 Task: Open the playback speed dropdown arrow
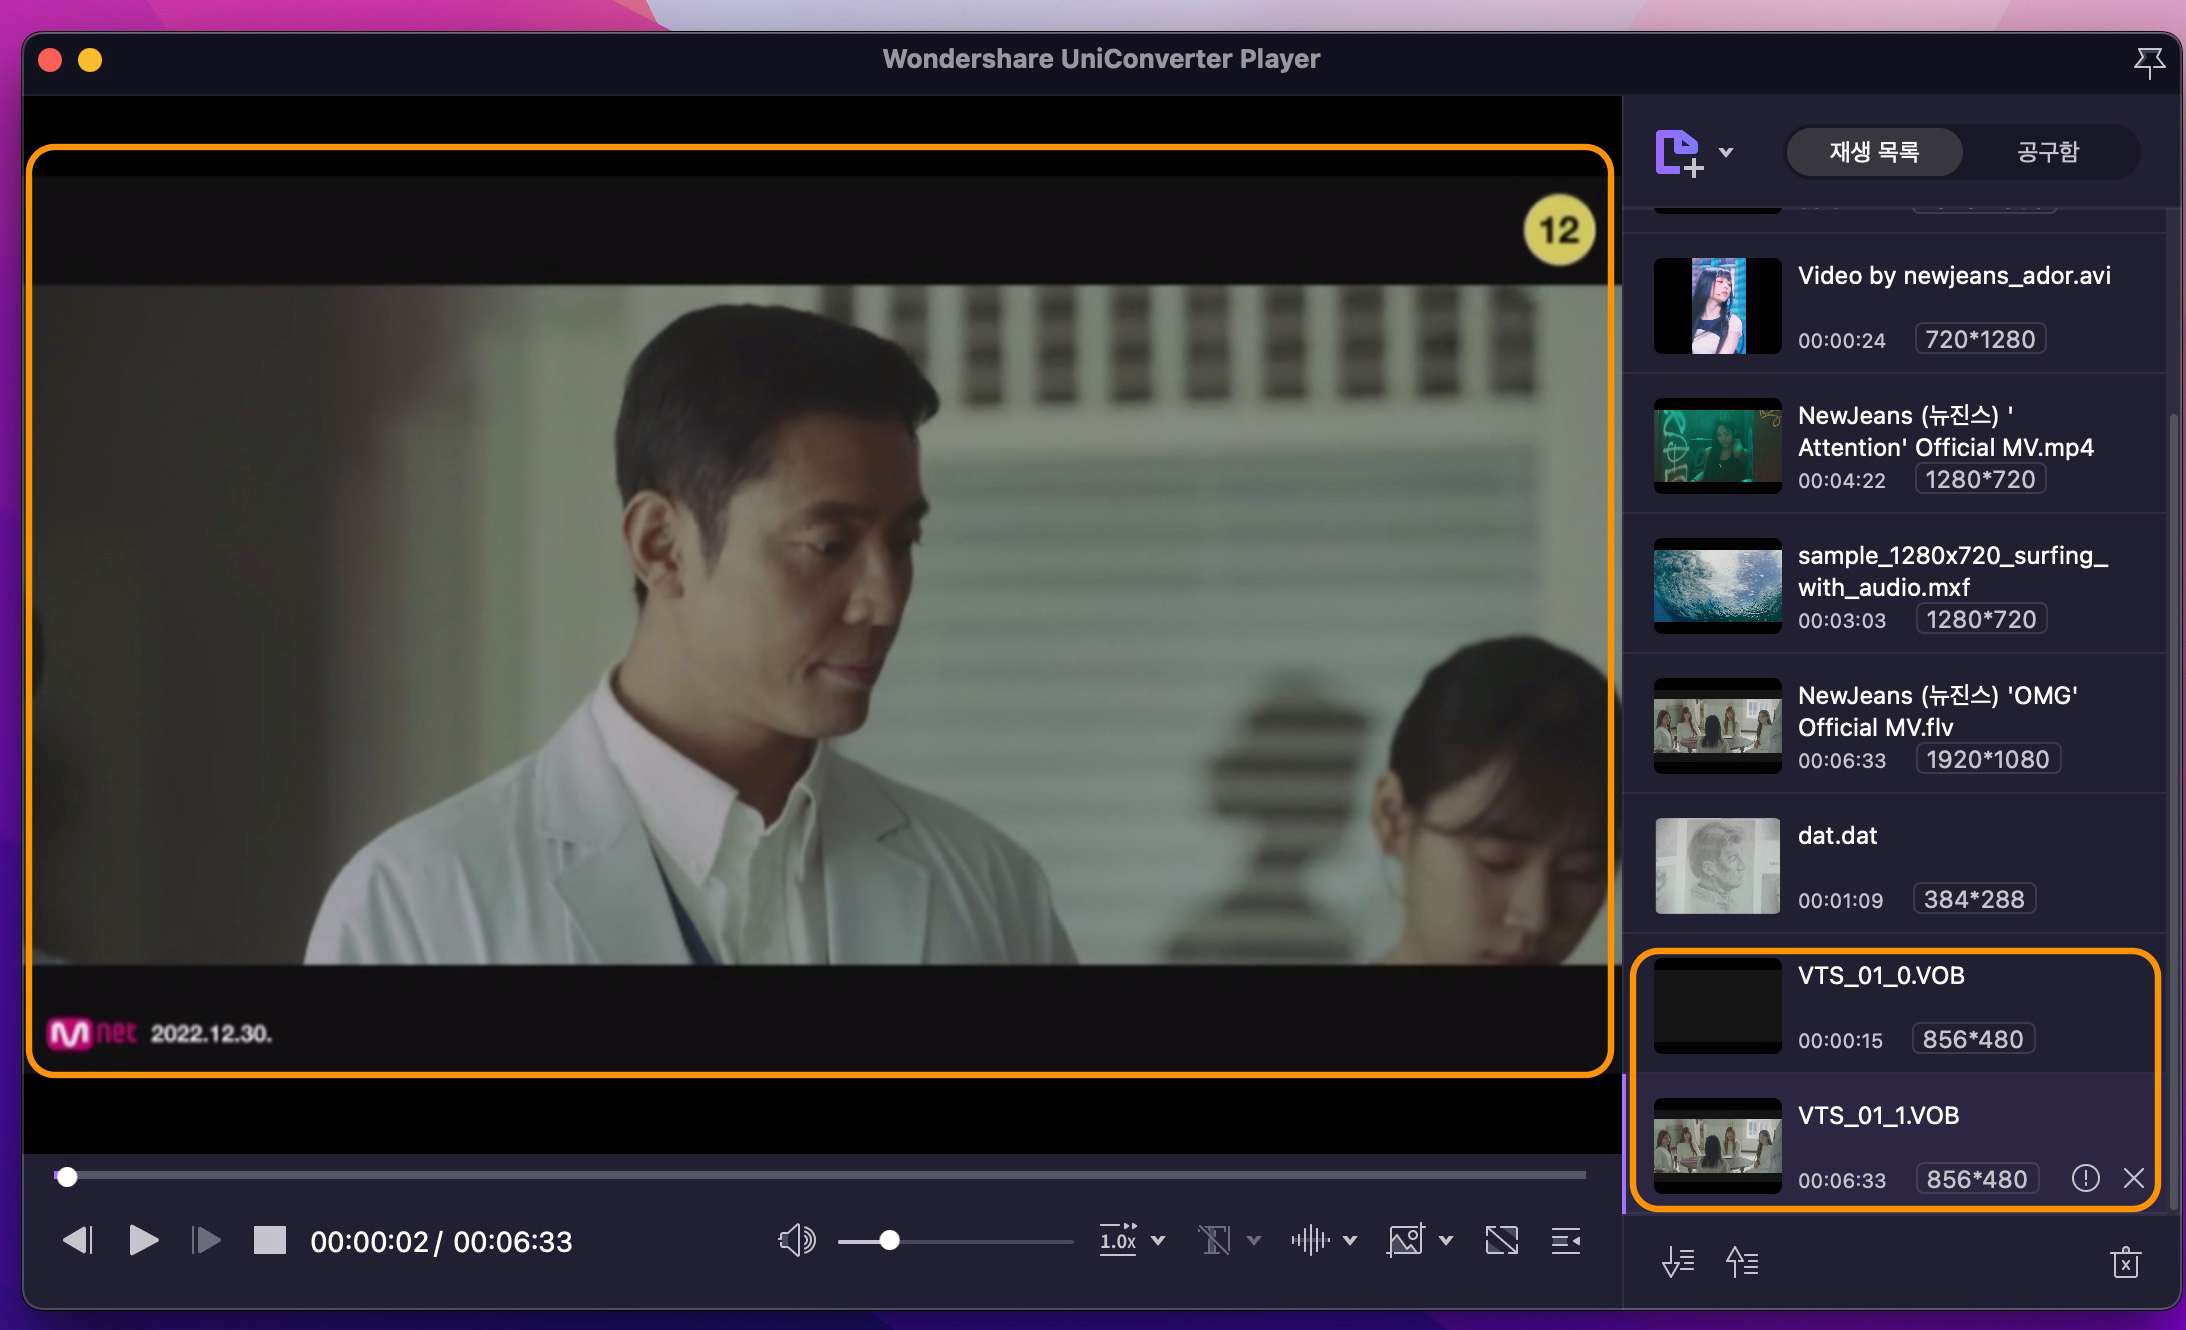1159,1241
